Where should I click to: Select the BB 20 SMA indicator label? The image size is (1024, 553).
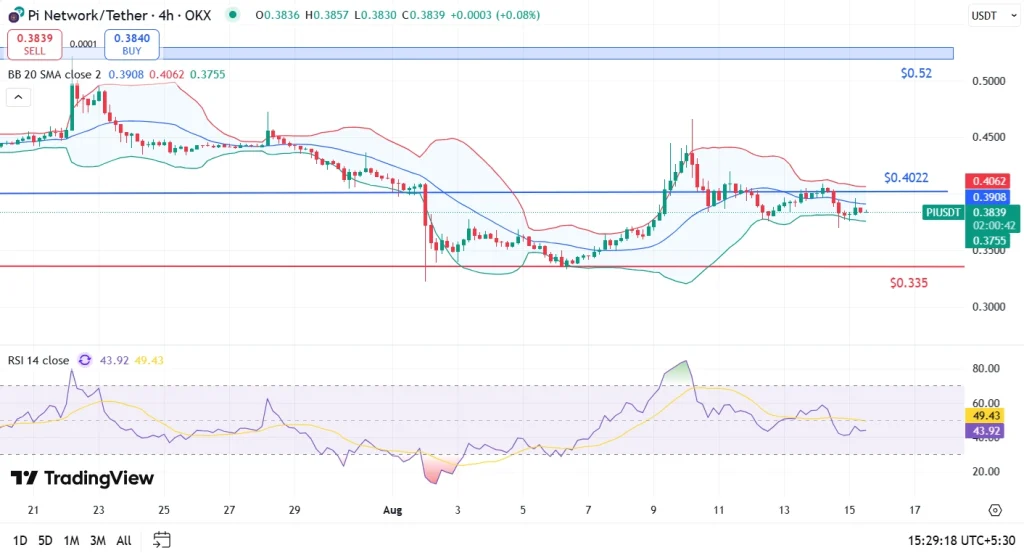(54, 74)
